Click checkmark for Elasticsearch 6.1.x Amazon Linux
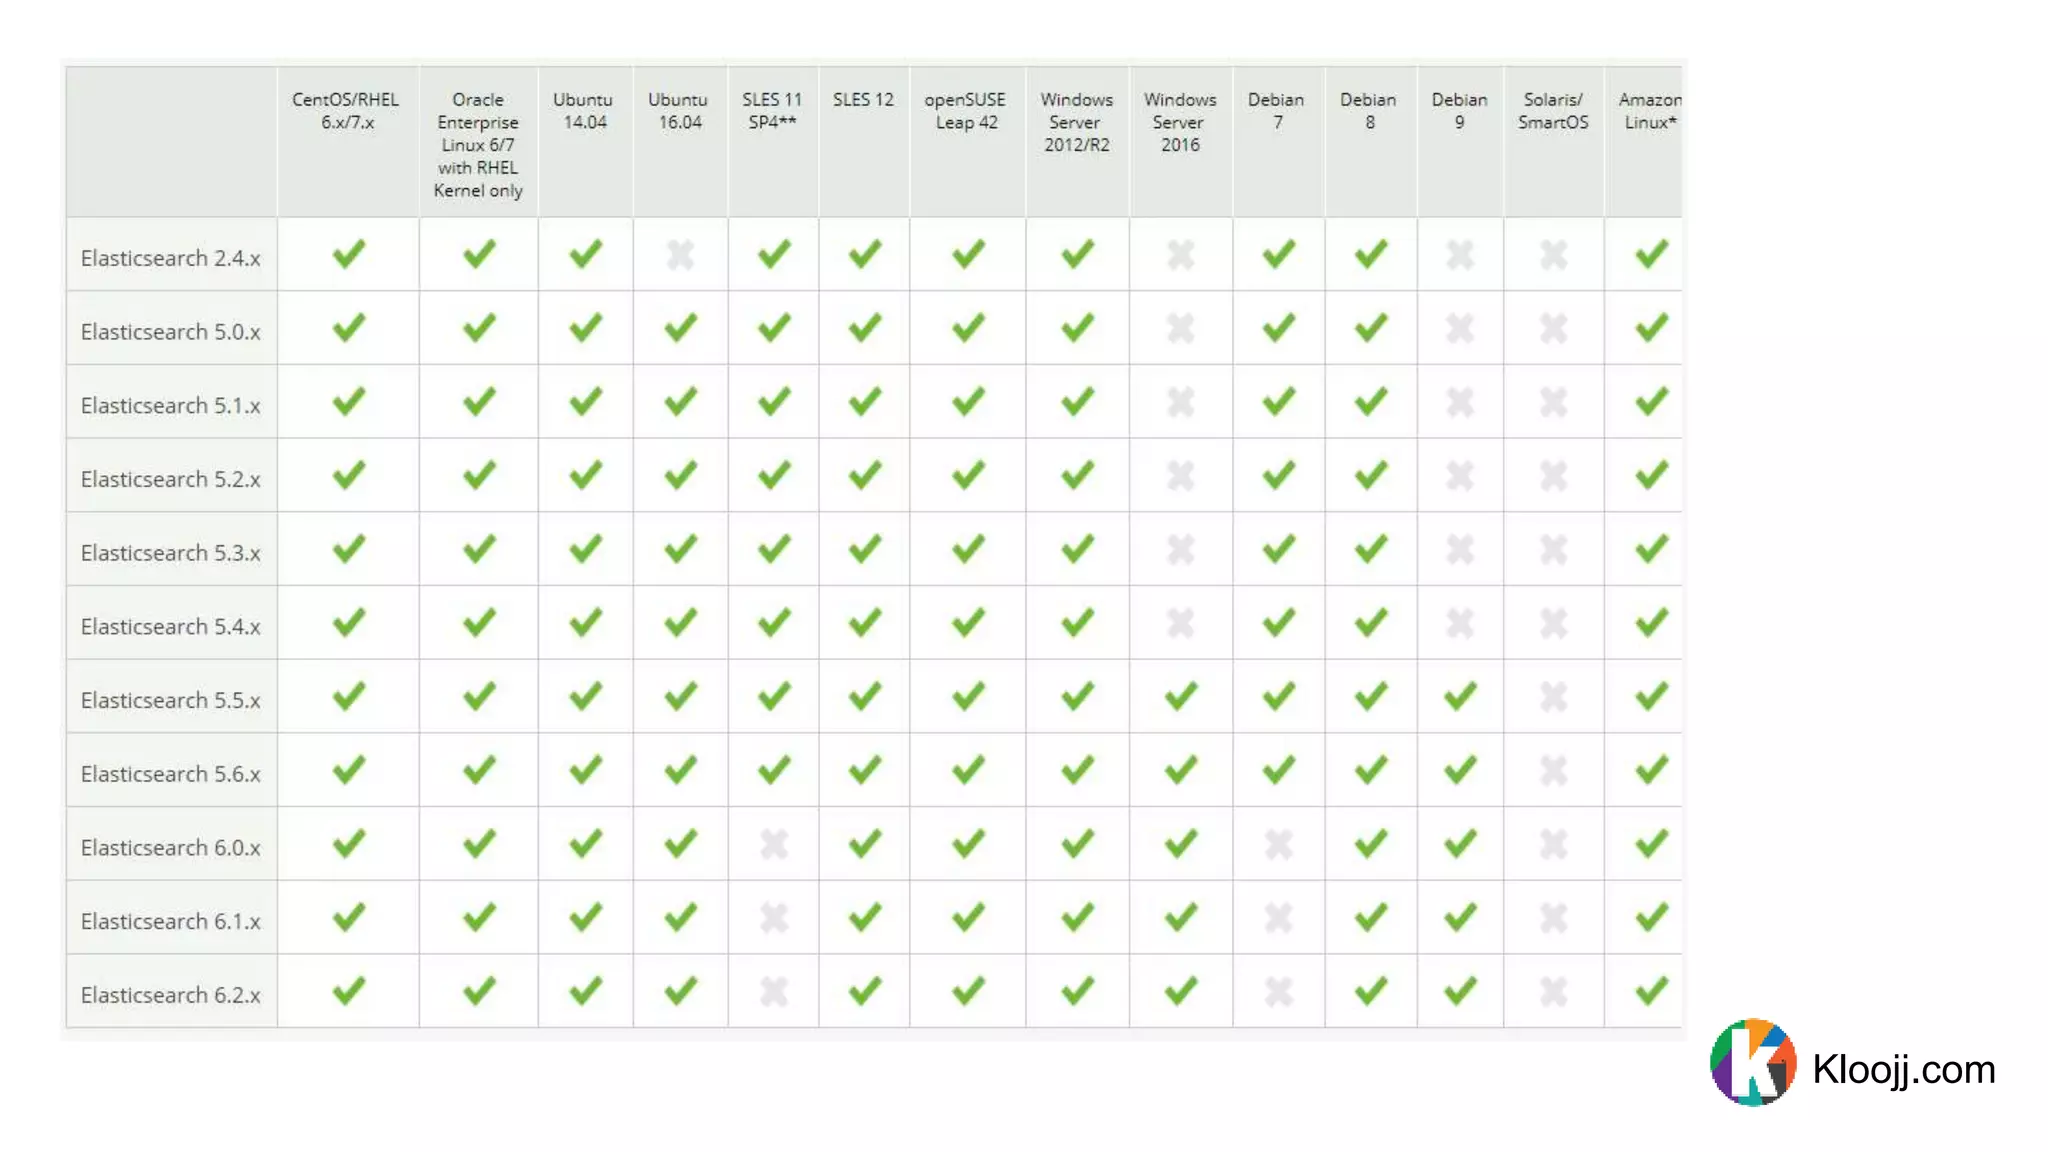 point(1651,917)
